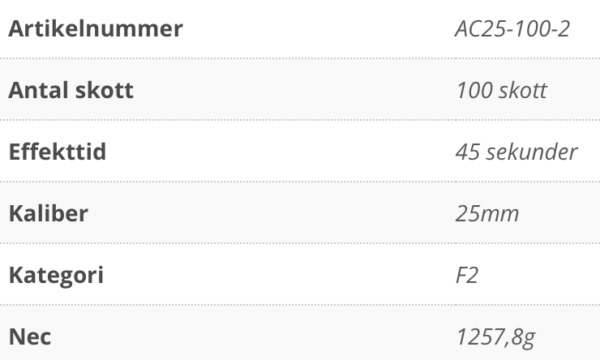Select the F2 category value

[467, 275]
